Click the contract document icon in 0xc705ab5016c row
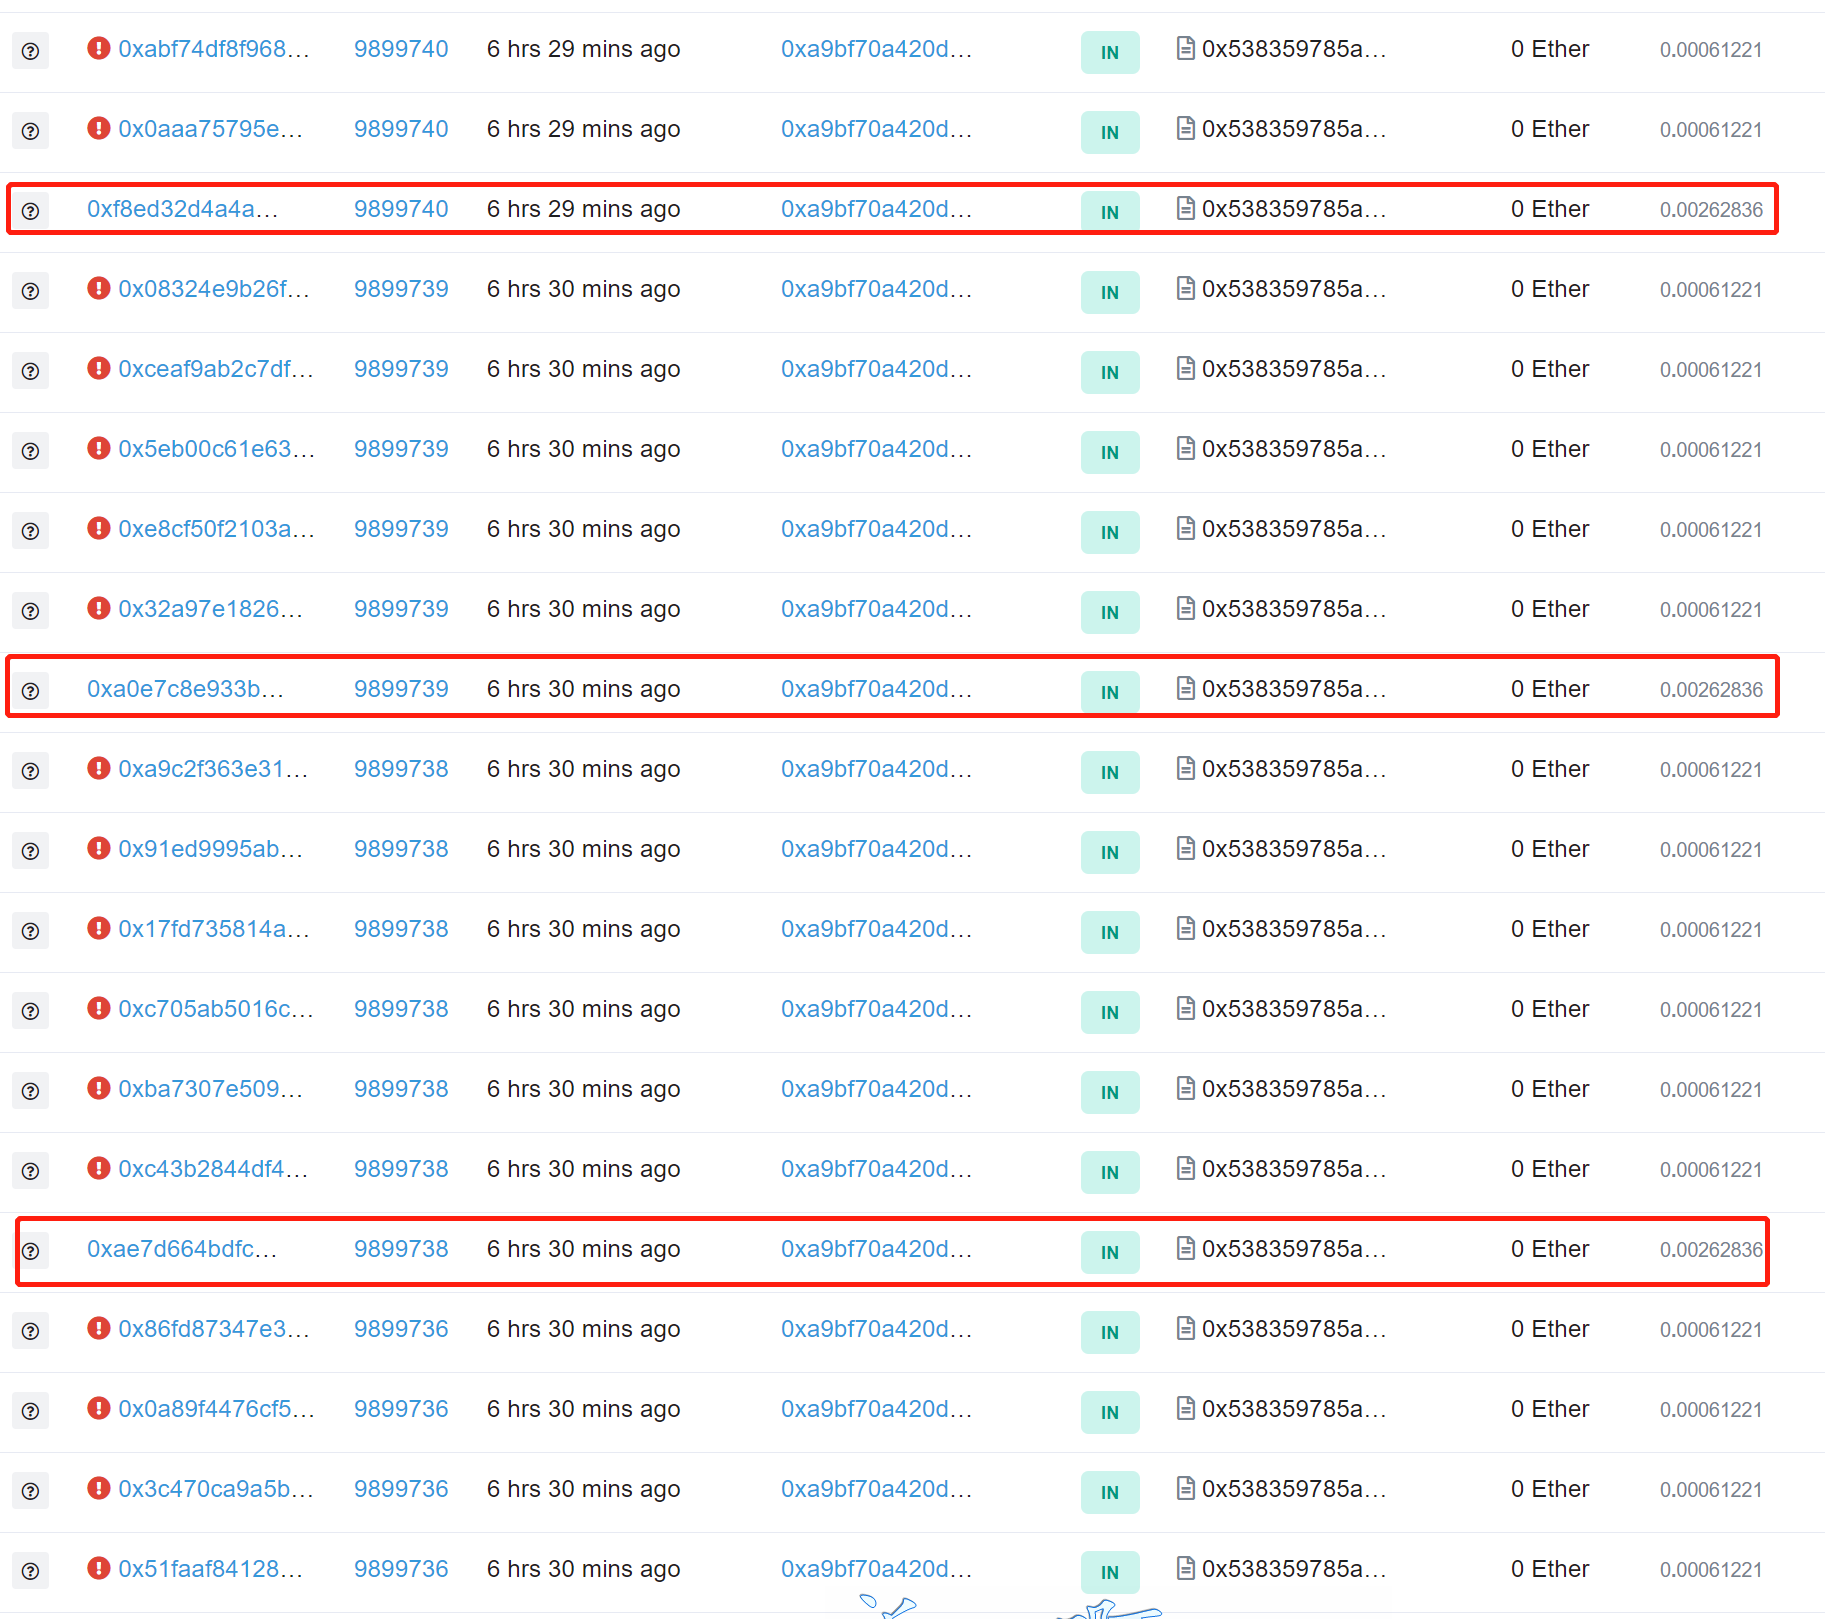Image resolution: width=1825 pixels, height=1619 pixels. pos(1185,1008)
